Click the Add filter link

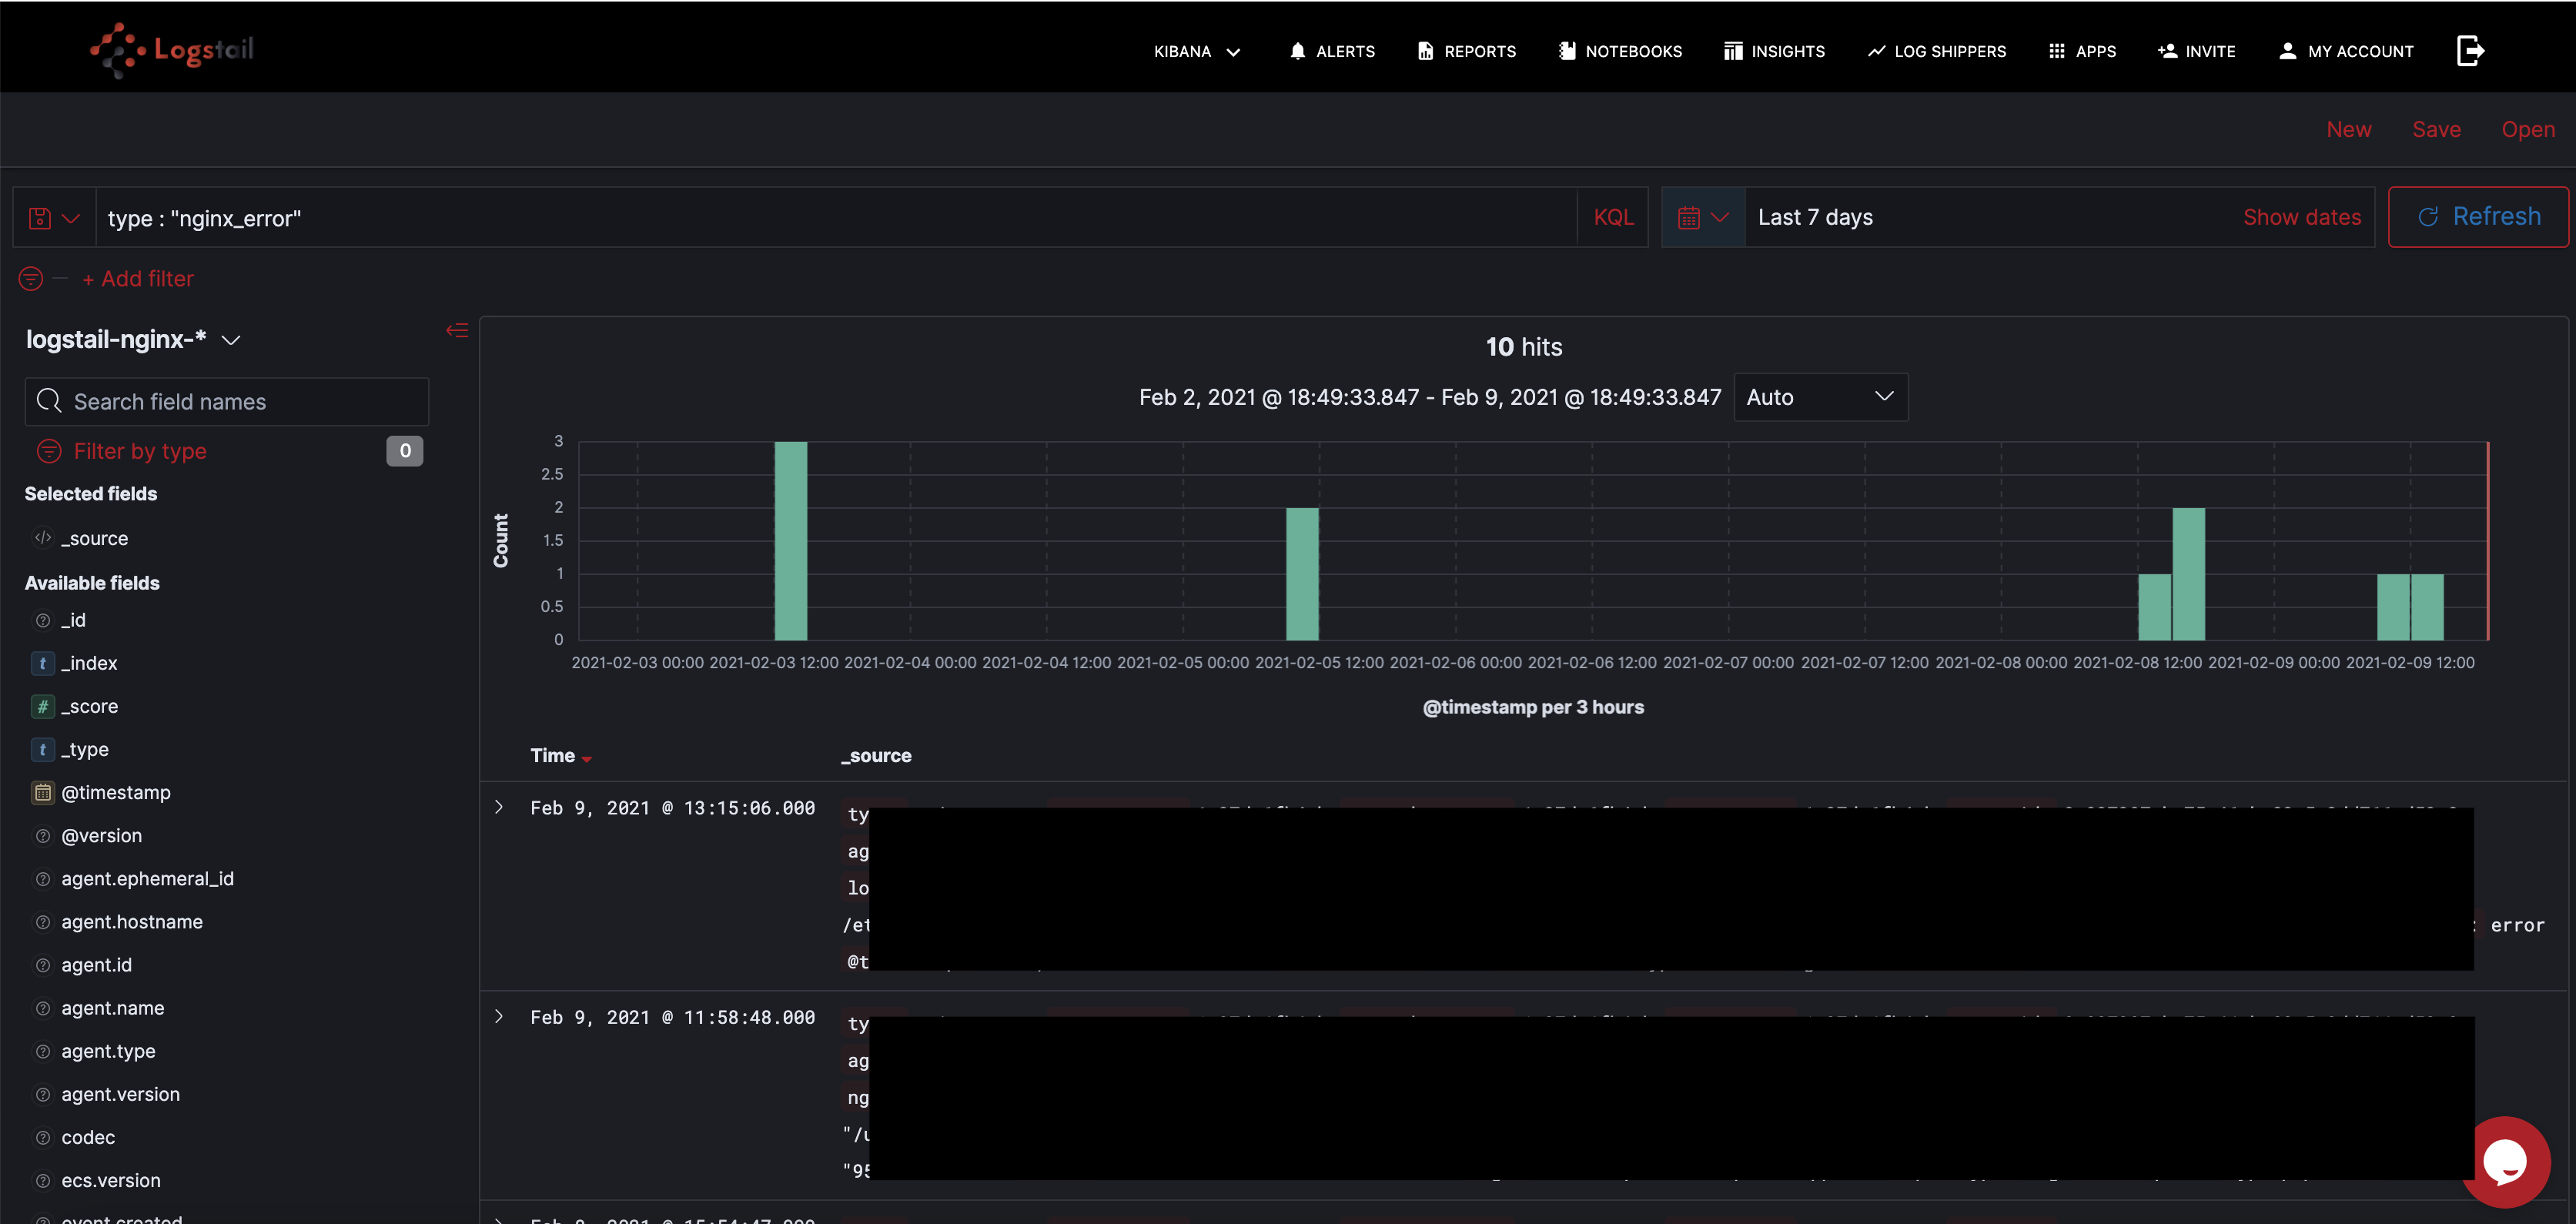pyautogui.click(x=138, y=279)
